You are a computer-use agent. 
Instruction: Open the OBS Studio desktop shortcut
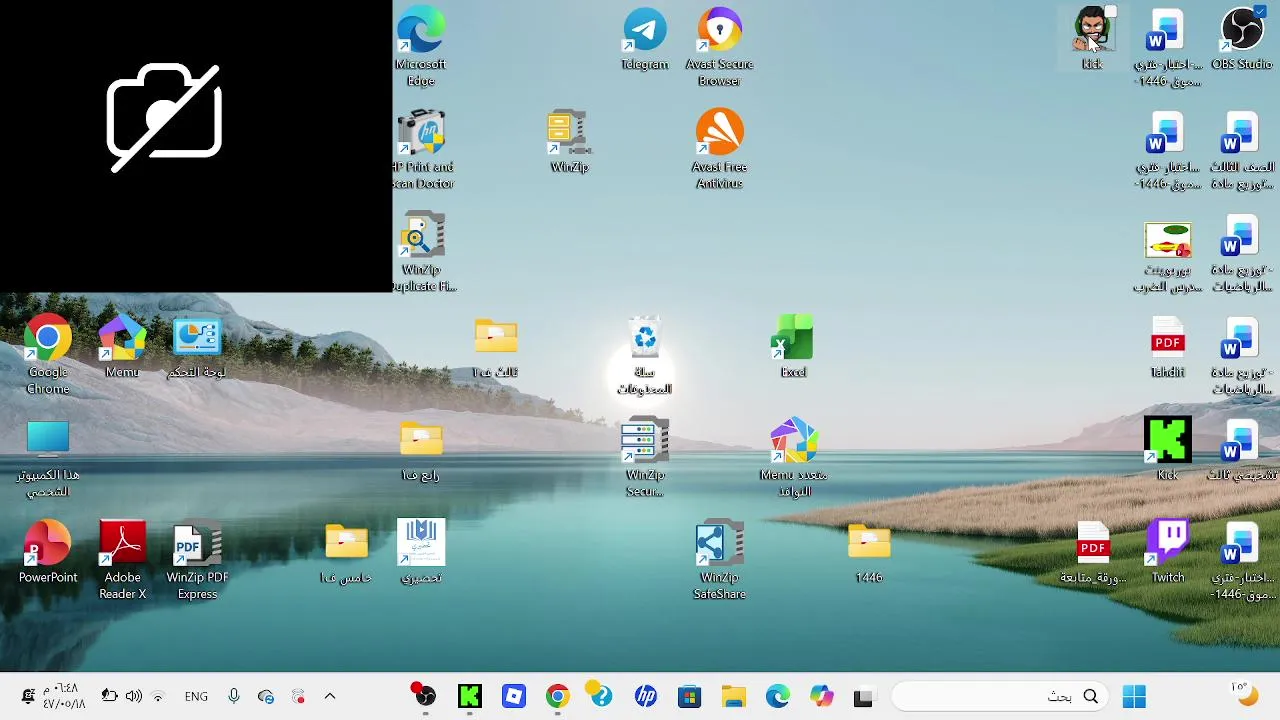click(x=1242, y=38)
